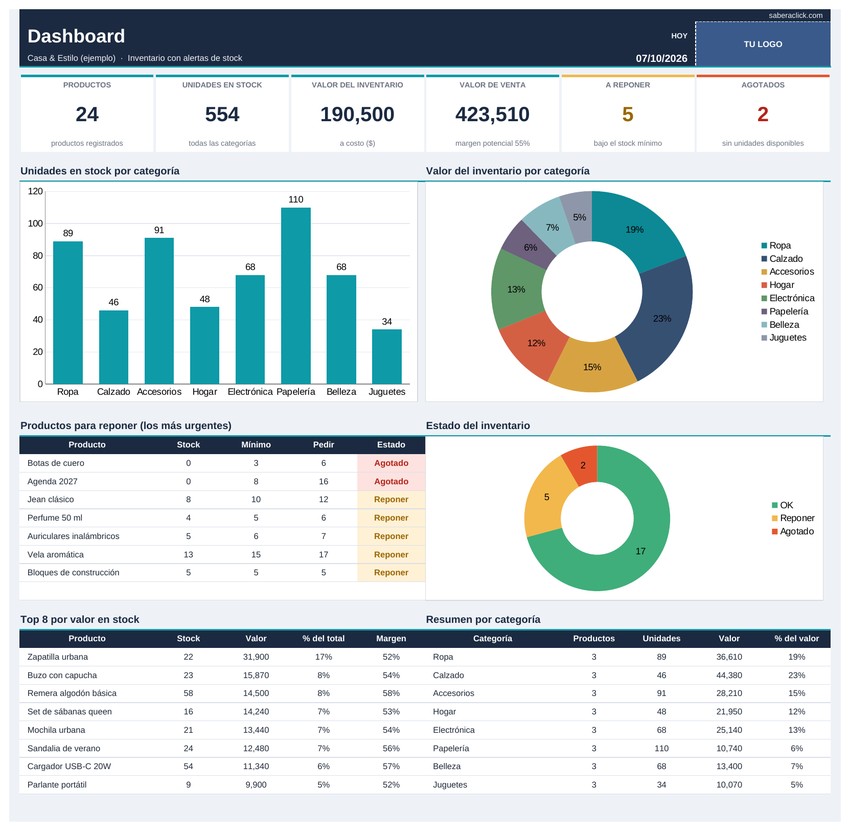The height and width of the screenshot is (831, 850).
Task: Open the saberaclick.com link
Action: click(795, 15)
